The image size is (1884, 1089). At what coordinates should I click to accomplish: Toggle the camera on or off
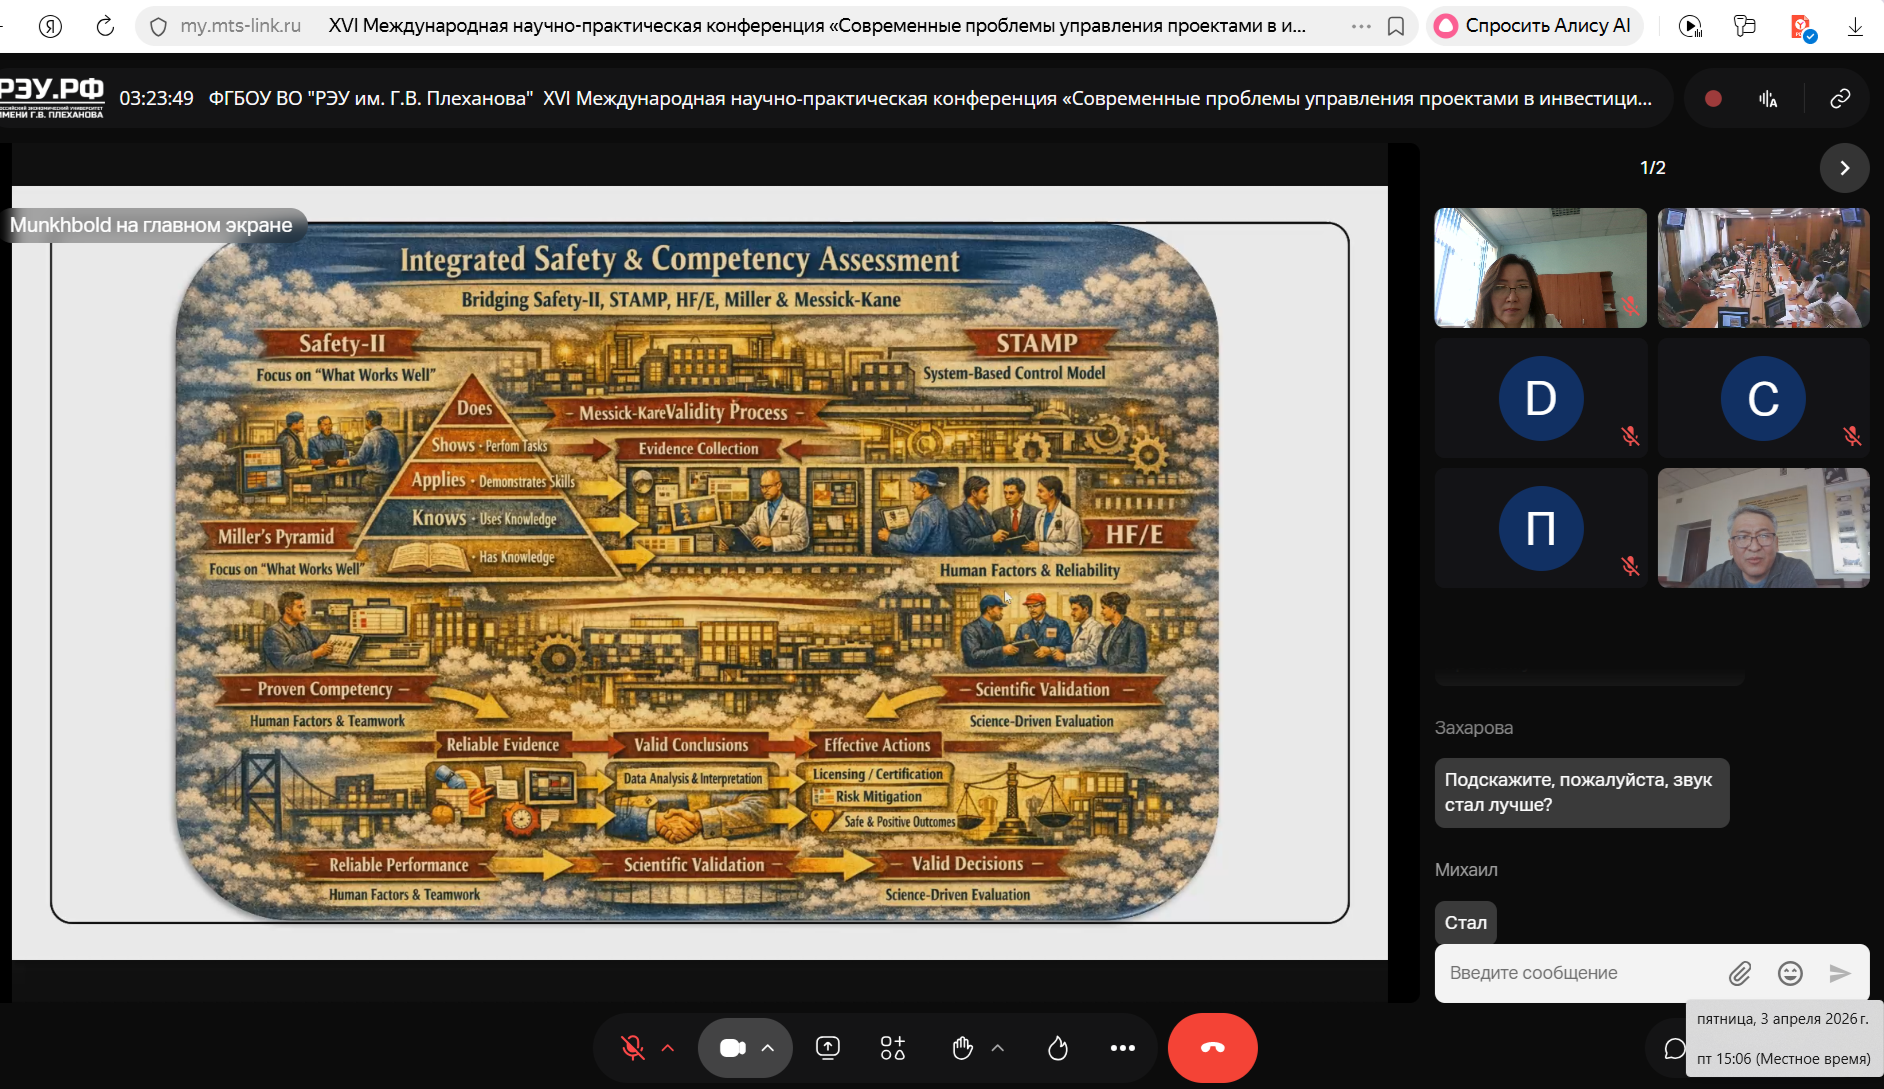(733, 1048)
